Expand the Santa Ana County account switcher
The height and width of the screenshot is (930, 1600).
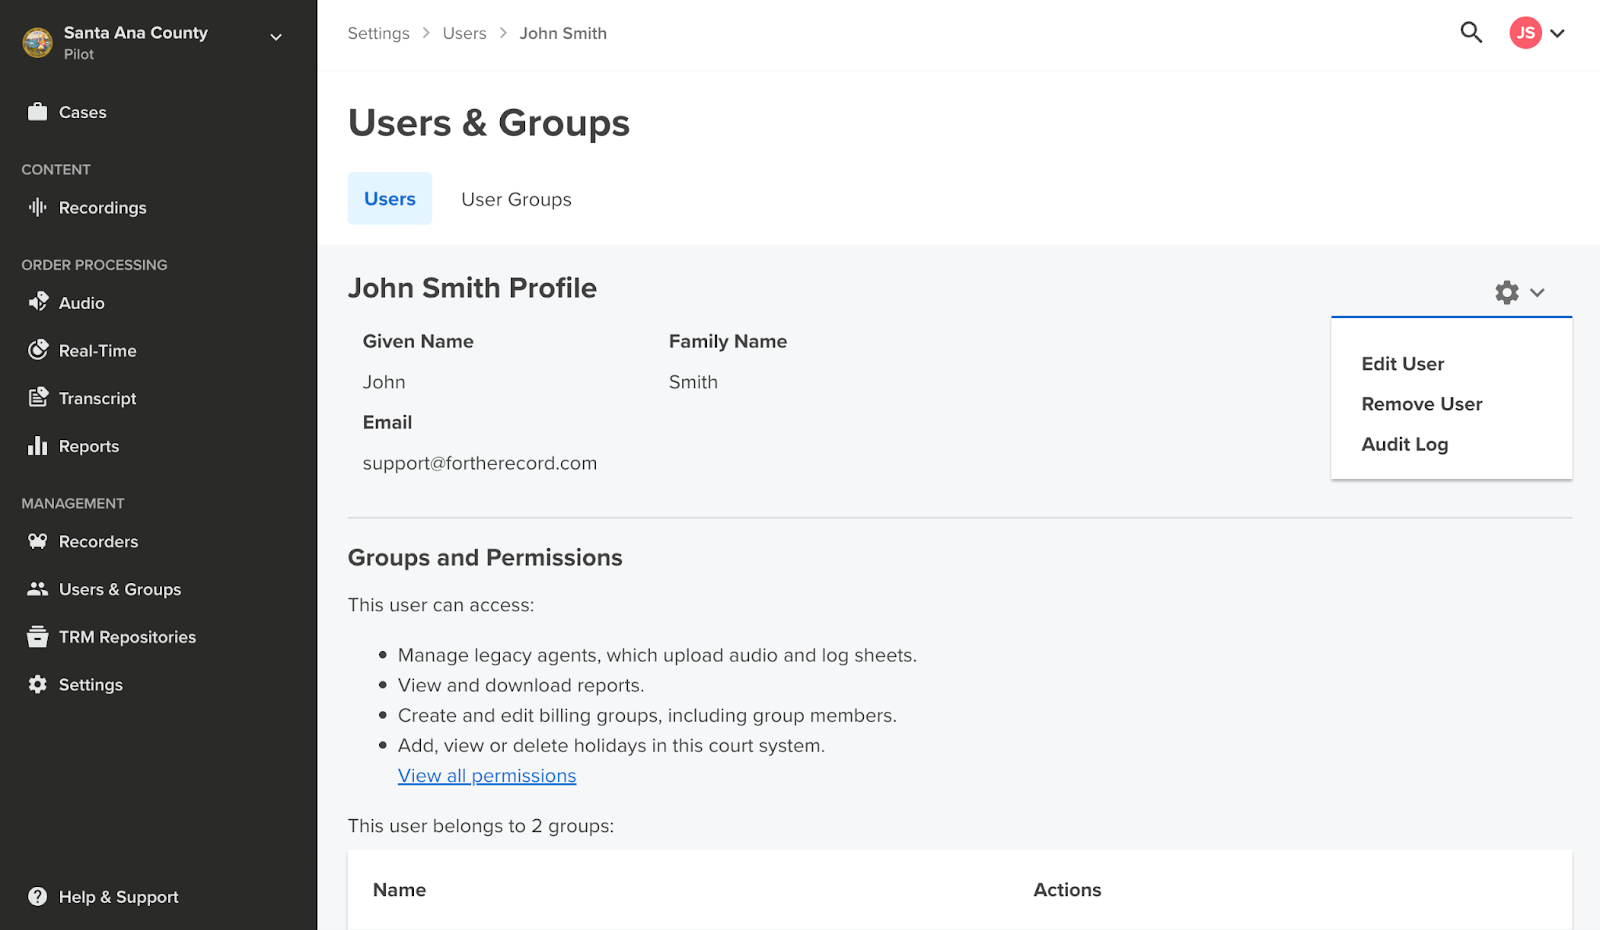[x=275, y=37]
